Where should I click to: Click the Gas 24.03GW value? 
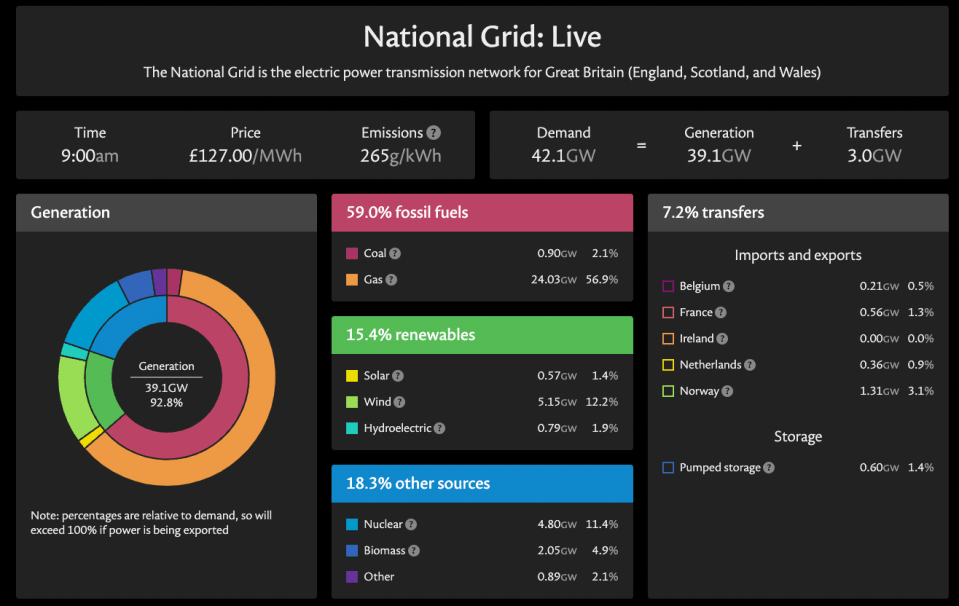click(x=554, y=279)
